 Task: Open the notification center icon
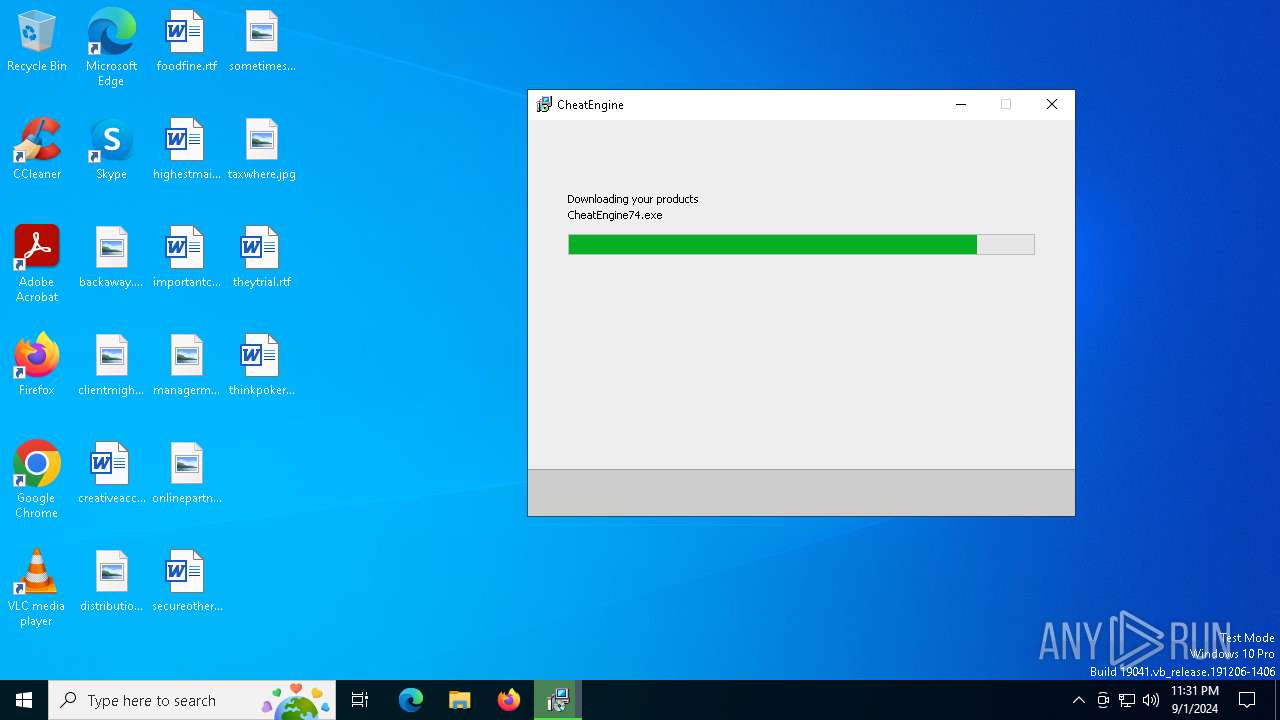(x=1248, y=700)
